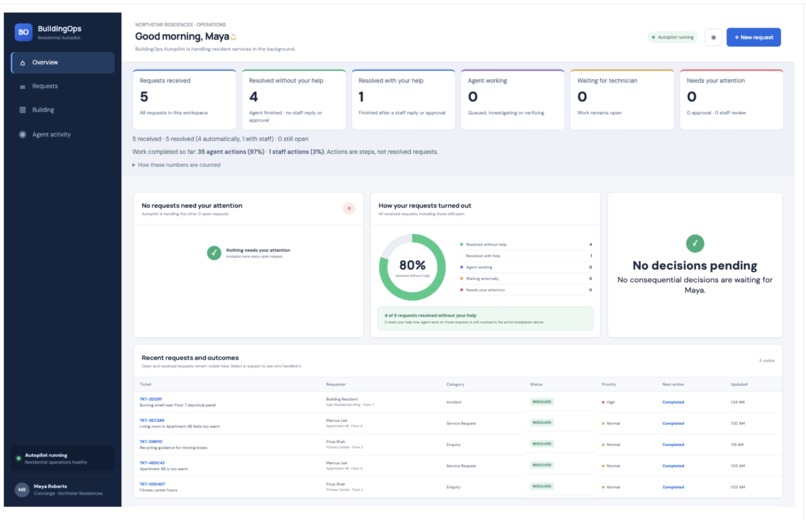
Task: Click the 4 of 5 requests resolved banner
Action: 485,319
